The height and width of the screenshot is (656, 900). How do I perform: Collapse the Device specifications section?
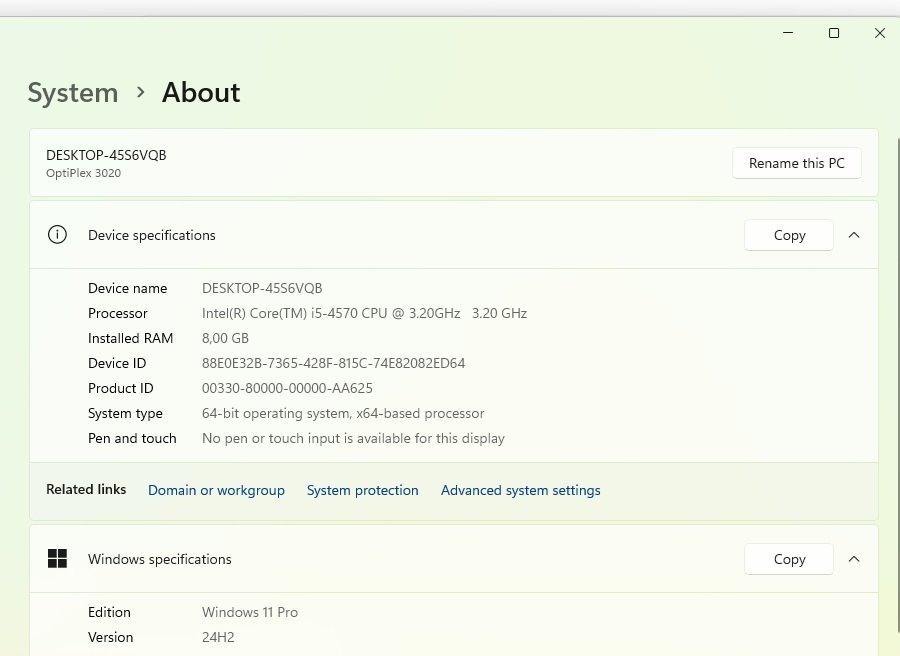coord(854,235)
